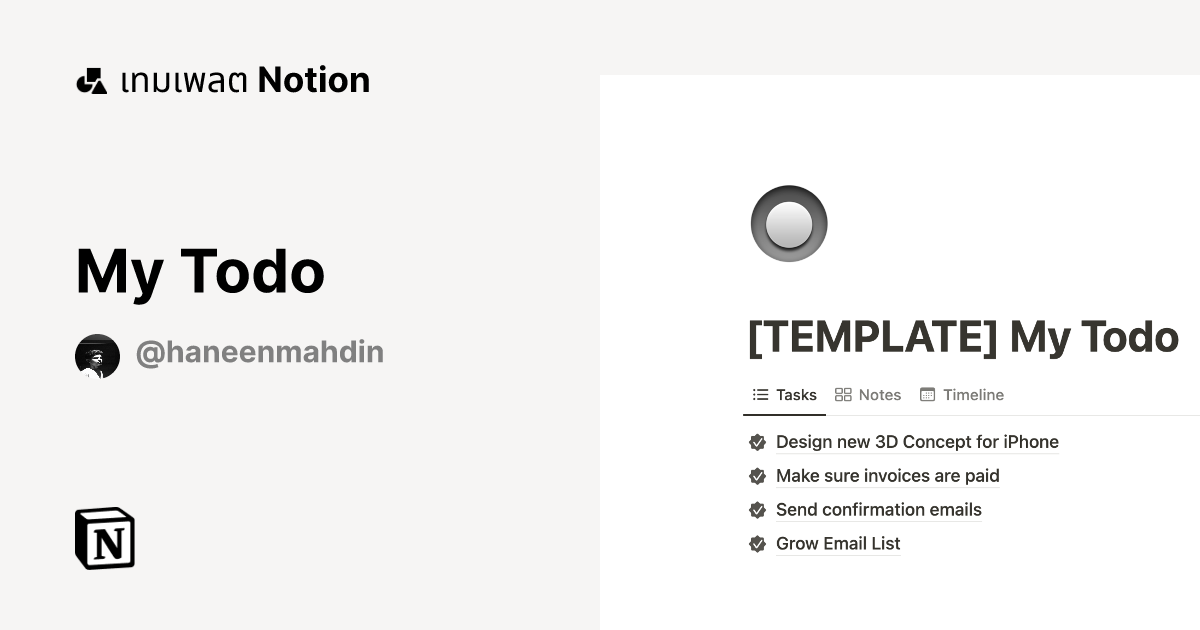Toggle checkmark for Send confirmation emails
The height and width of the screenshot is (630, 1200).
[757, 510]
